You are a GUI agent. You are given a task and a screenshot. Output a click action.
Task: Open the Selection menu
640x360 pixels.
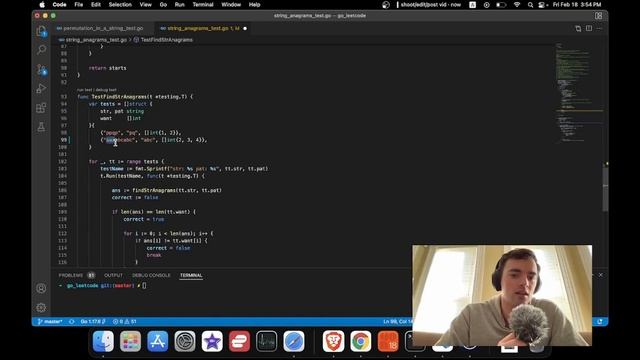tap(120, 4)
